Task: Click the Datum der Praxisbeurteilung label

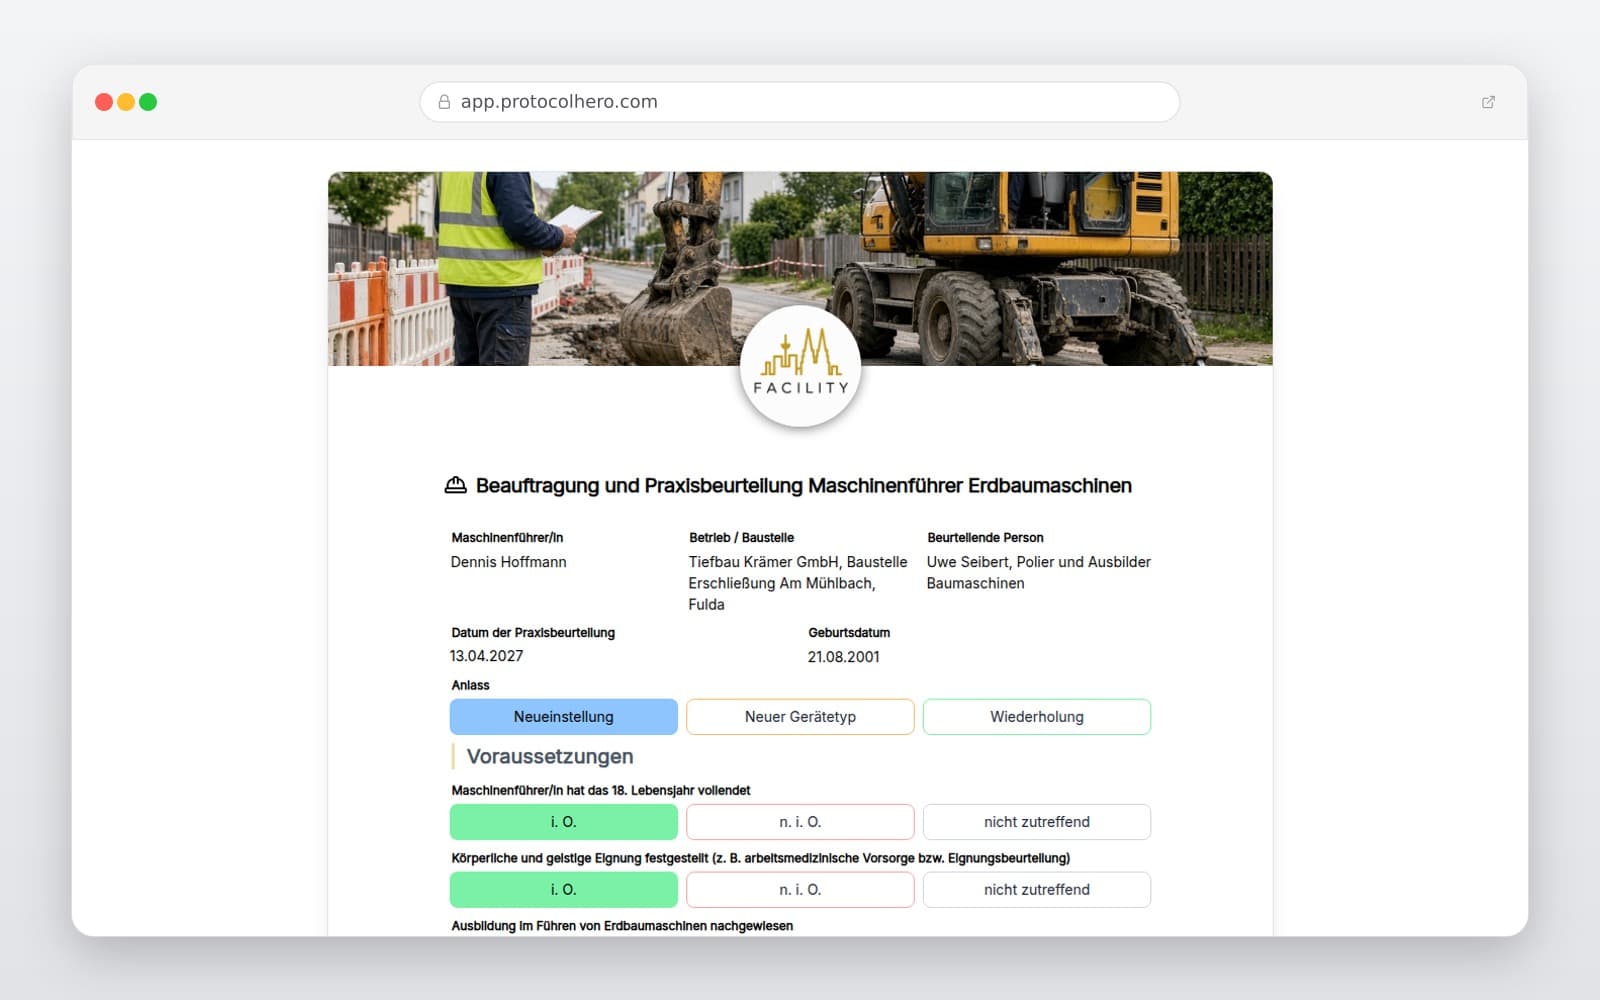Action: pyautogui.click(x=533, y=633)
